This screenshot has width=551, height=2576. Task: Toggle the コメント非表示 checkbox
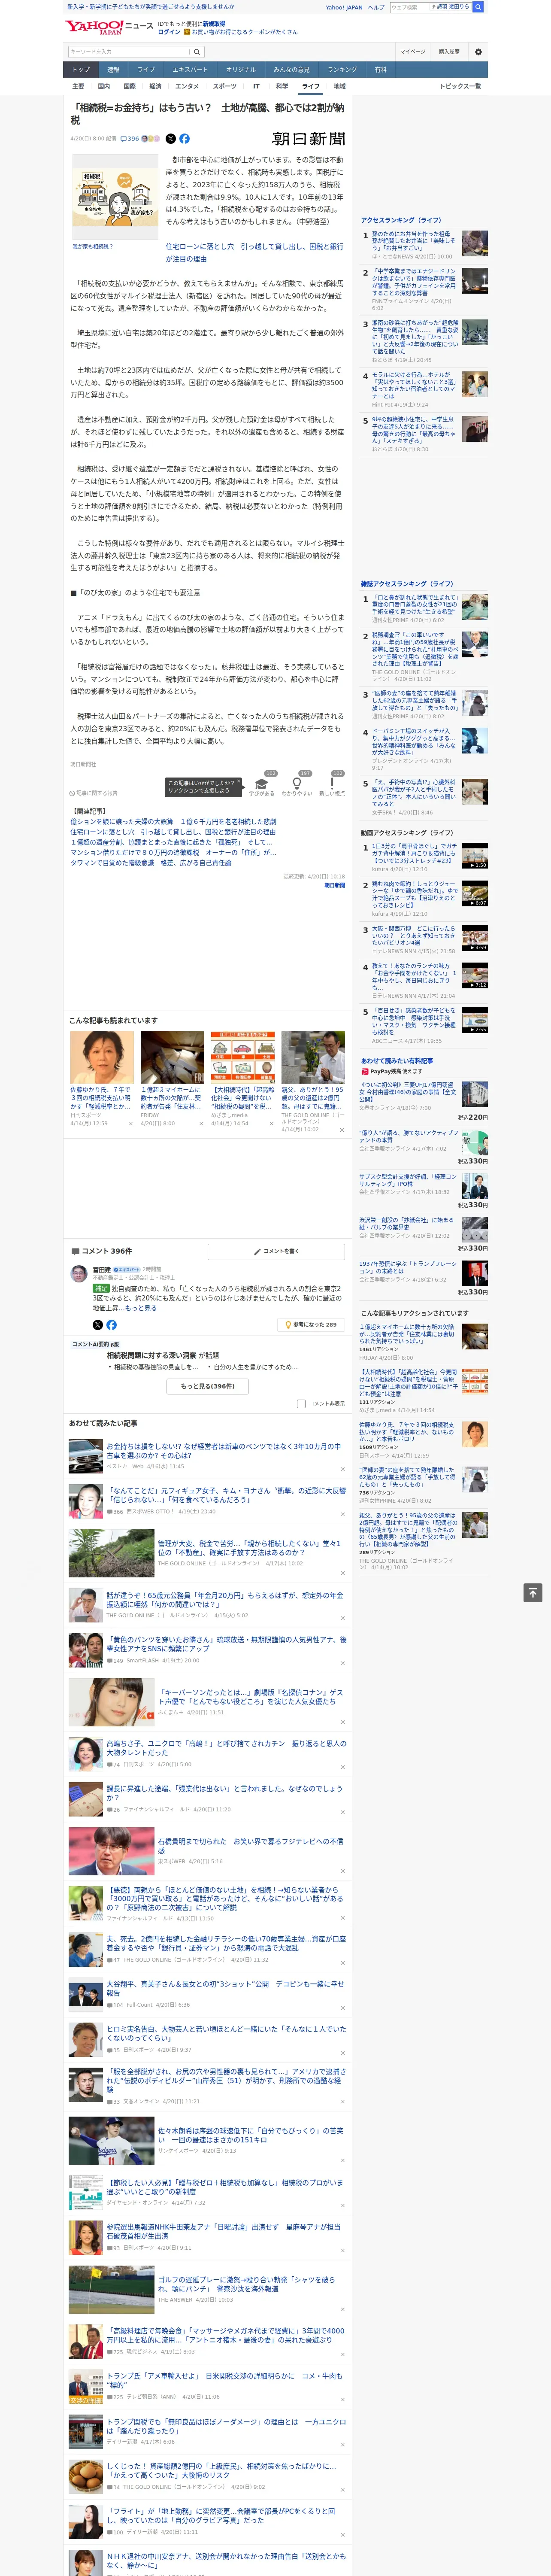(x=301, y=1403)
